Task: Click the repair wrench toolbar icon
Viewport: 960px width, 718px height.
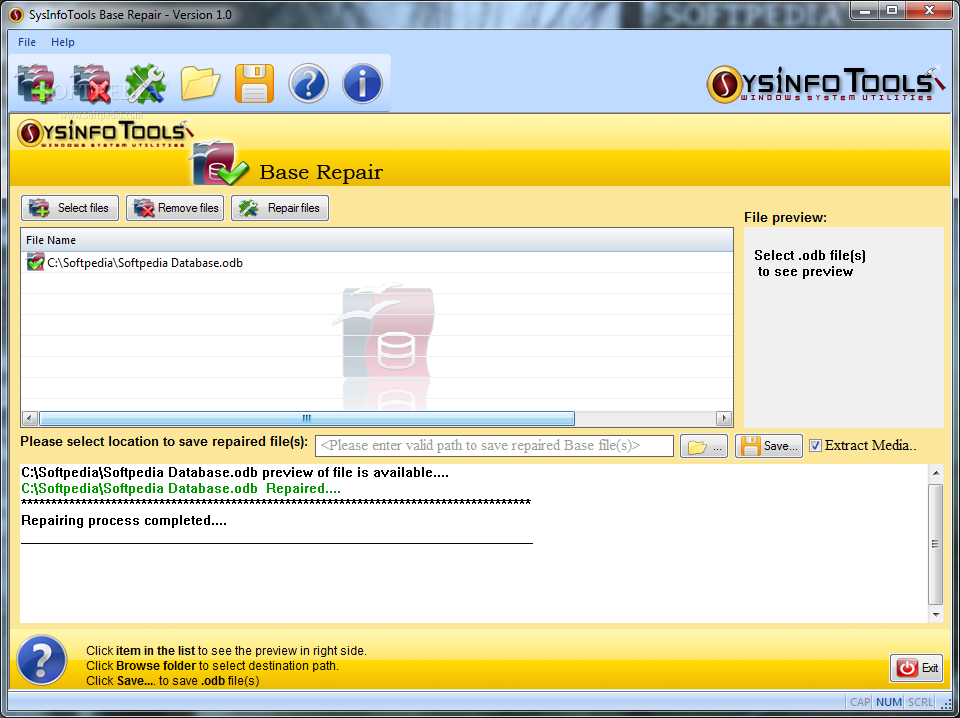Action: click(x=146, y=84)
